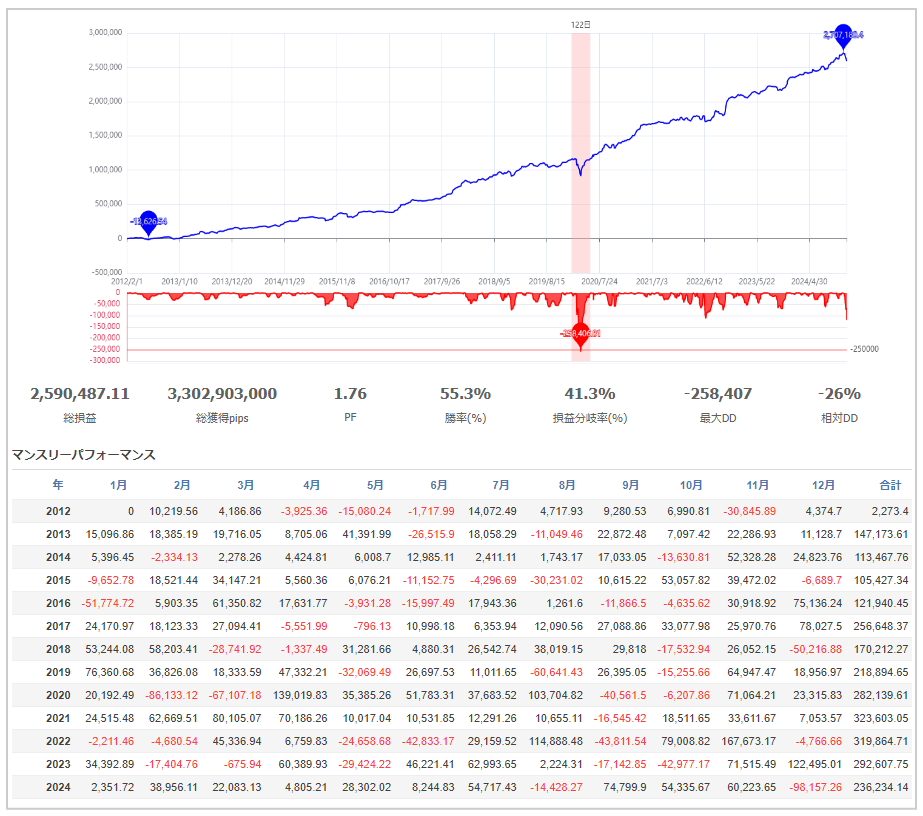
Task: Select the pink shaded drawdown period band
Action: coord(580,120)
